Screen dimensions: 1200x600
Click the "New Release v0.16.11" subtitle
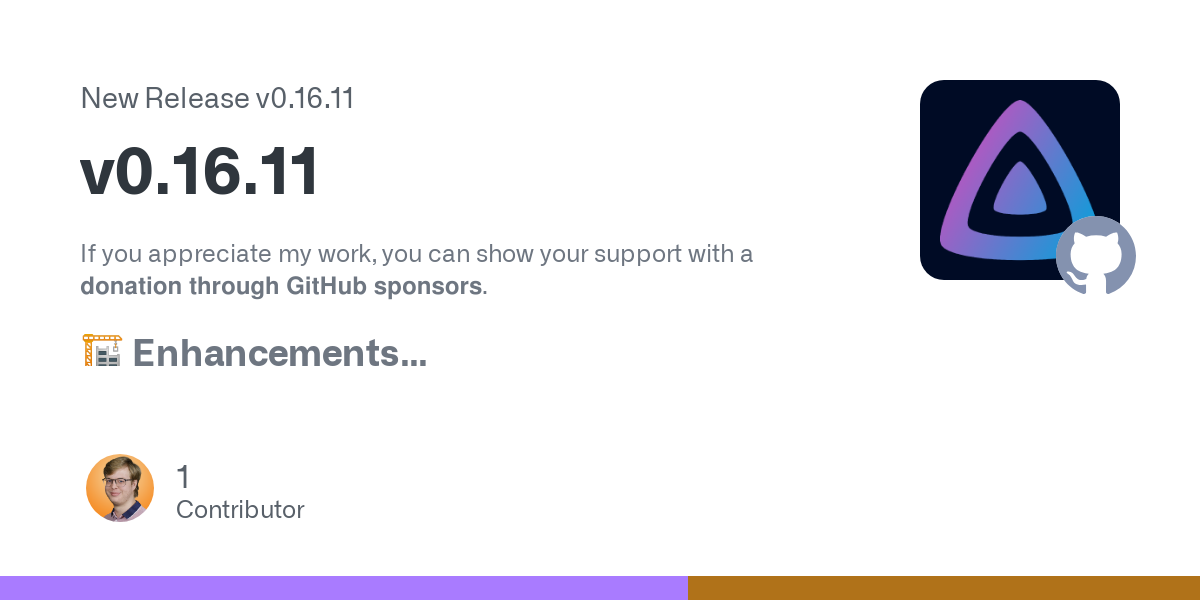pyautogui.click(x=217, y=98)
